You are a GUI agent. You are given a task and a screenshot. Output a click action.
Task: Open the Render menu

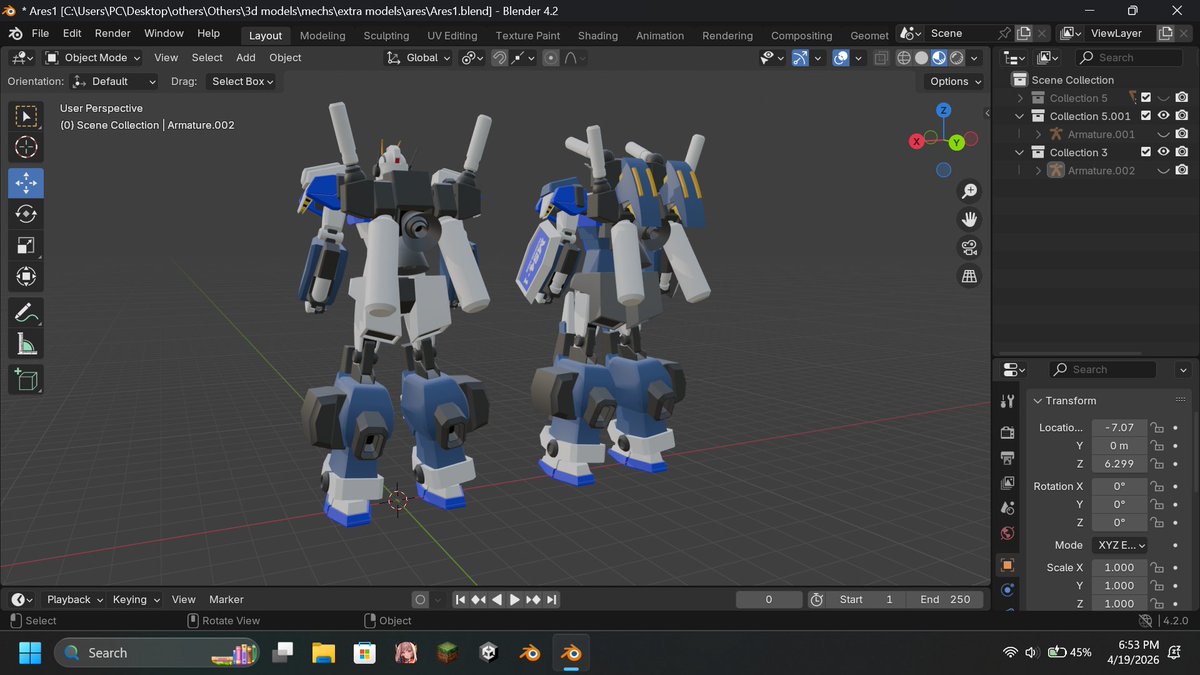tap(112, 33)
